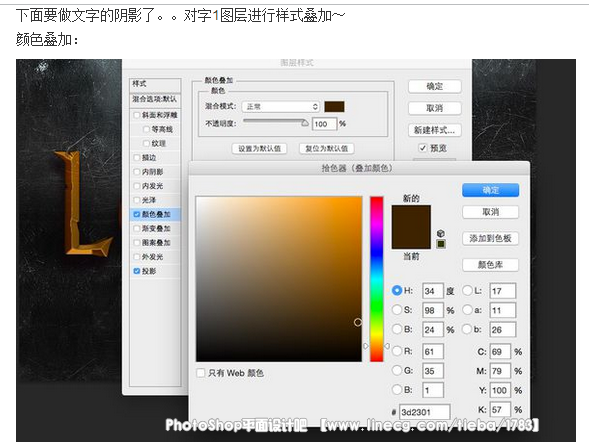
Task: Check the 只有 Web 颜色 checkbox
Action: [201, 373]
